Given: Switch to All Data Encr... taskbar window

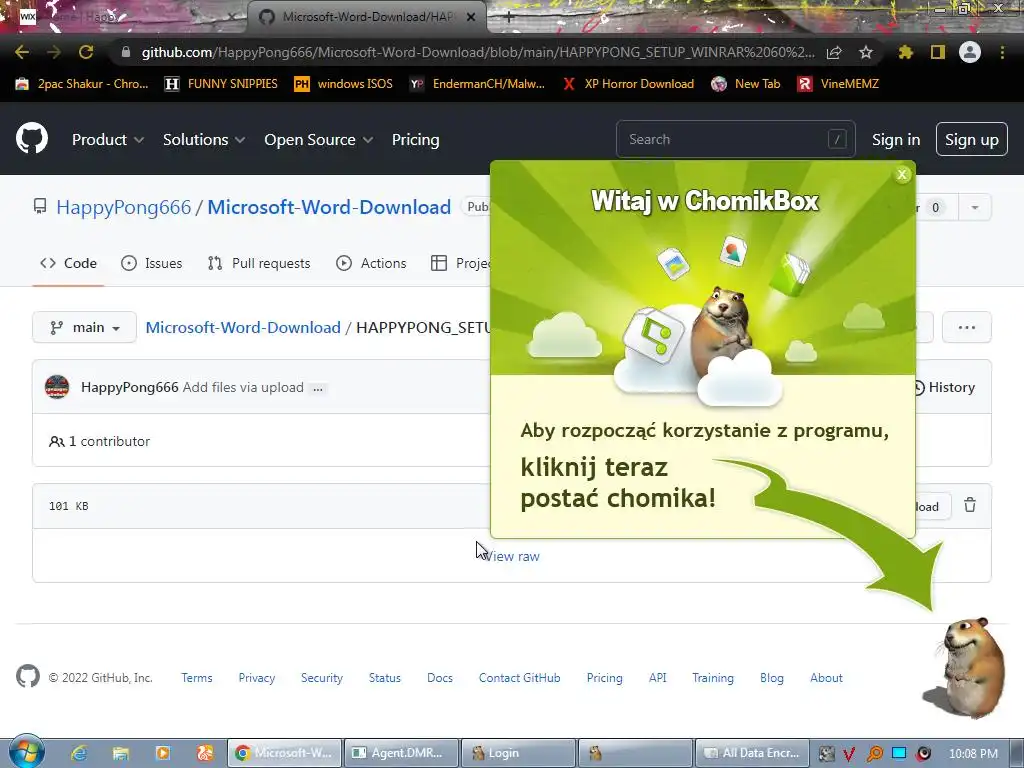Looking at the screenshot, I should pos(752,753).
